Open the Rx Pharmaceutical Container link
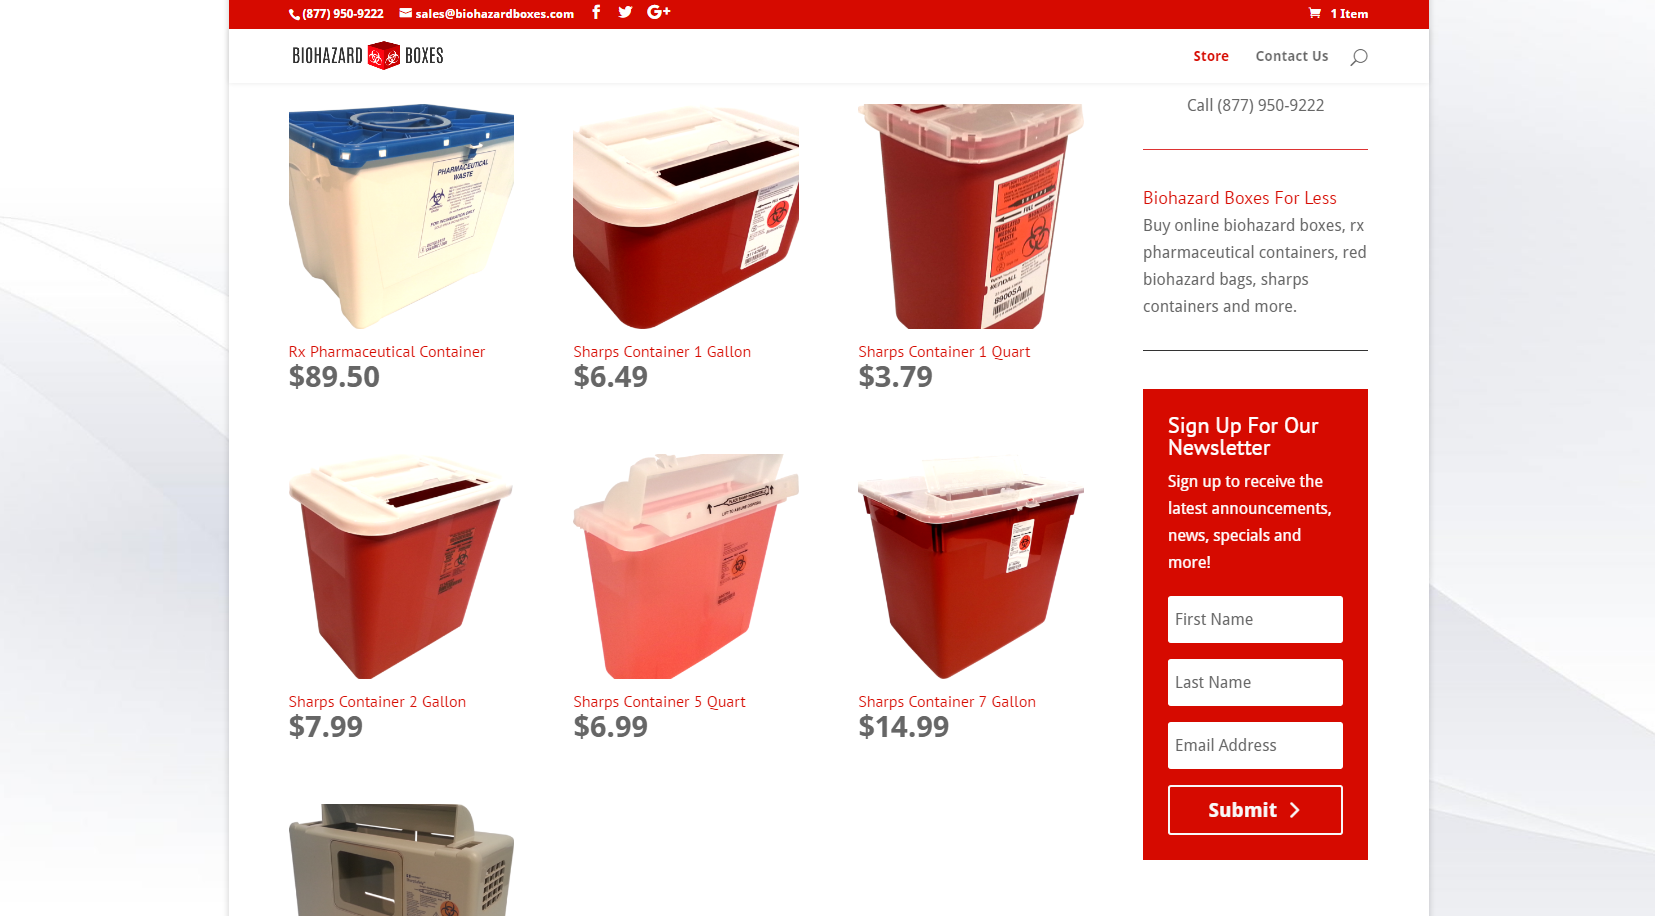1655x916 pixels. coord(387,352)
